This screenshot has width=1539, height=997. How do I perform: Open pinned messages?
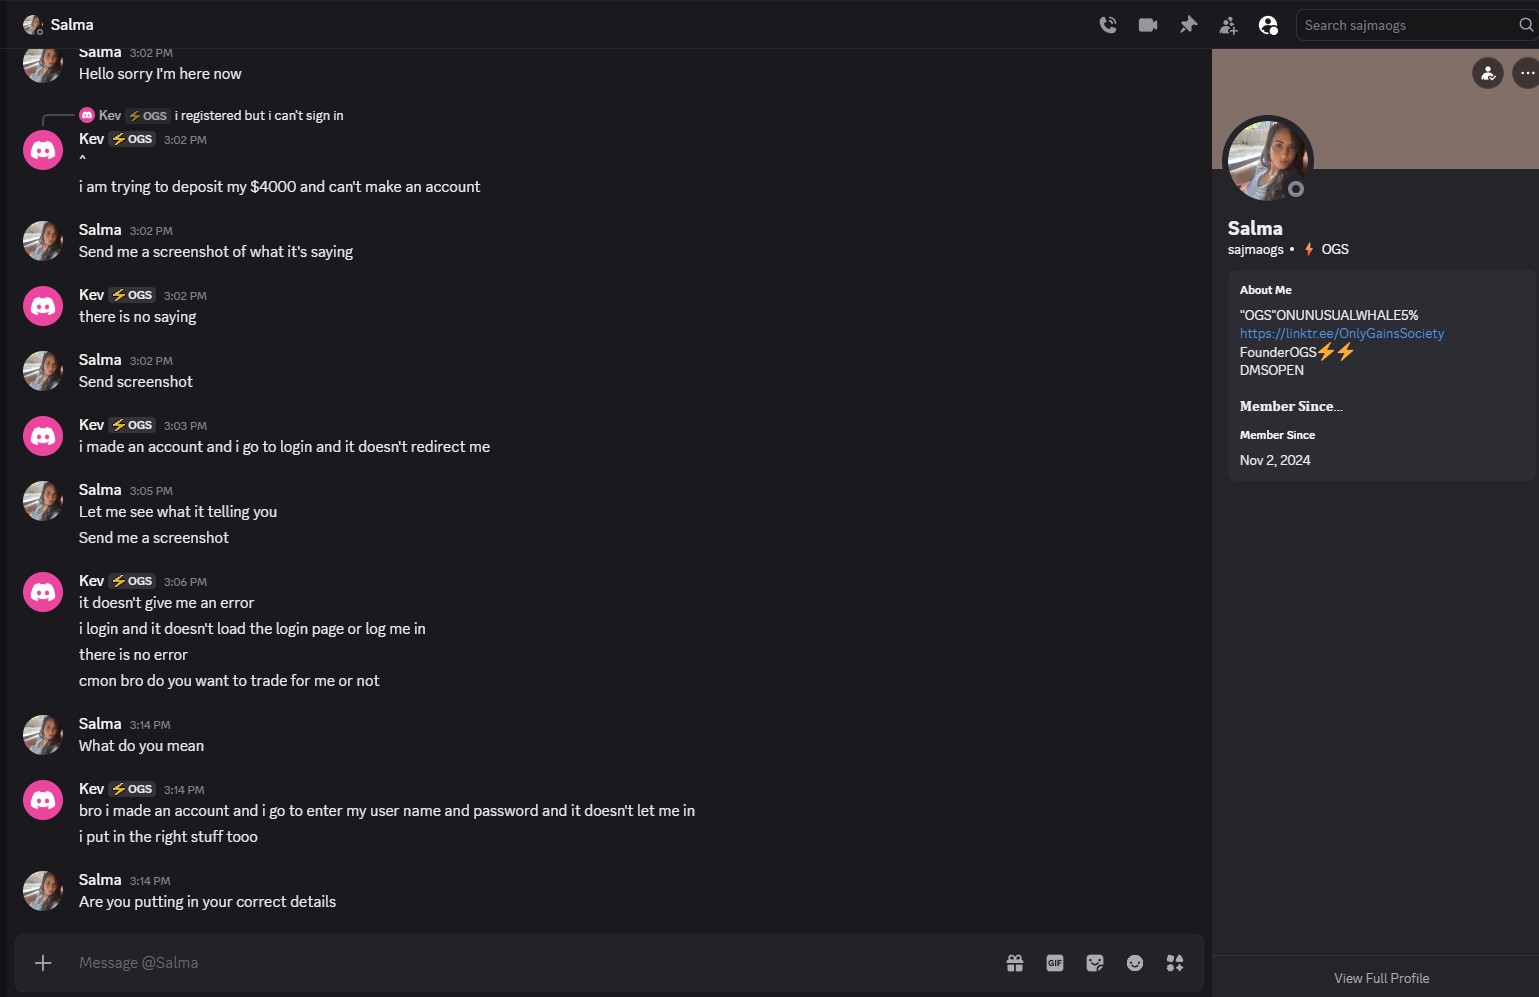(1188, 25)
